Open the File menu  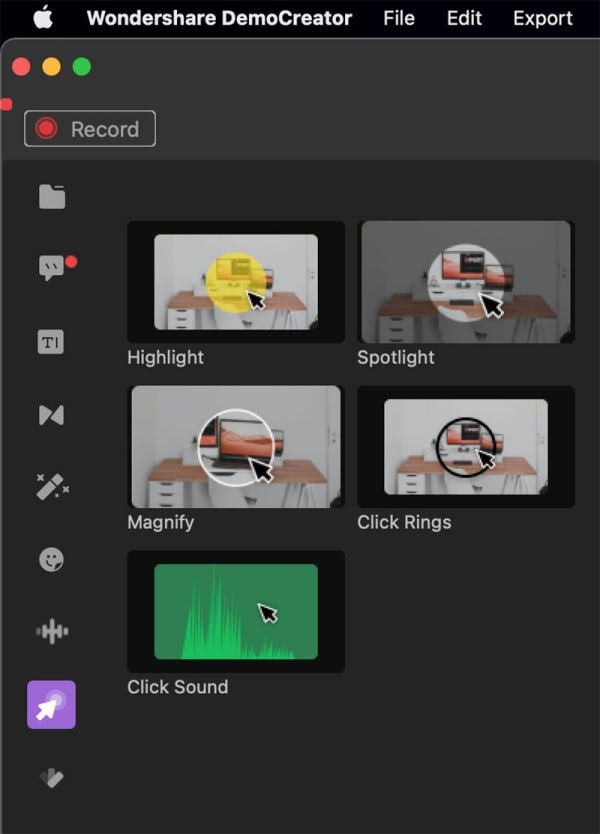[x=399, y=18]
